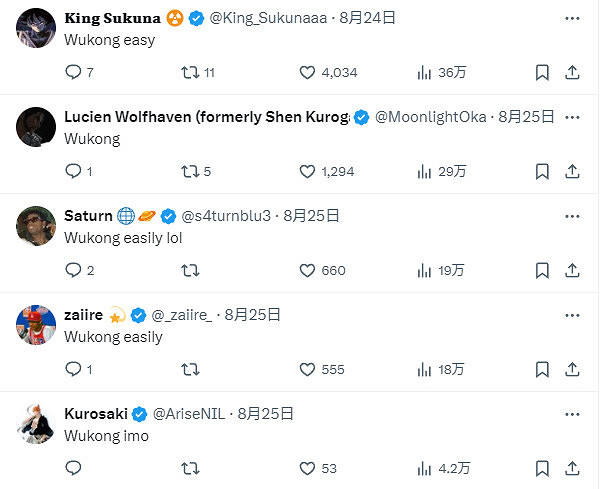Open more options on Saturn's tweet

(x=572, y=215)
